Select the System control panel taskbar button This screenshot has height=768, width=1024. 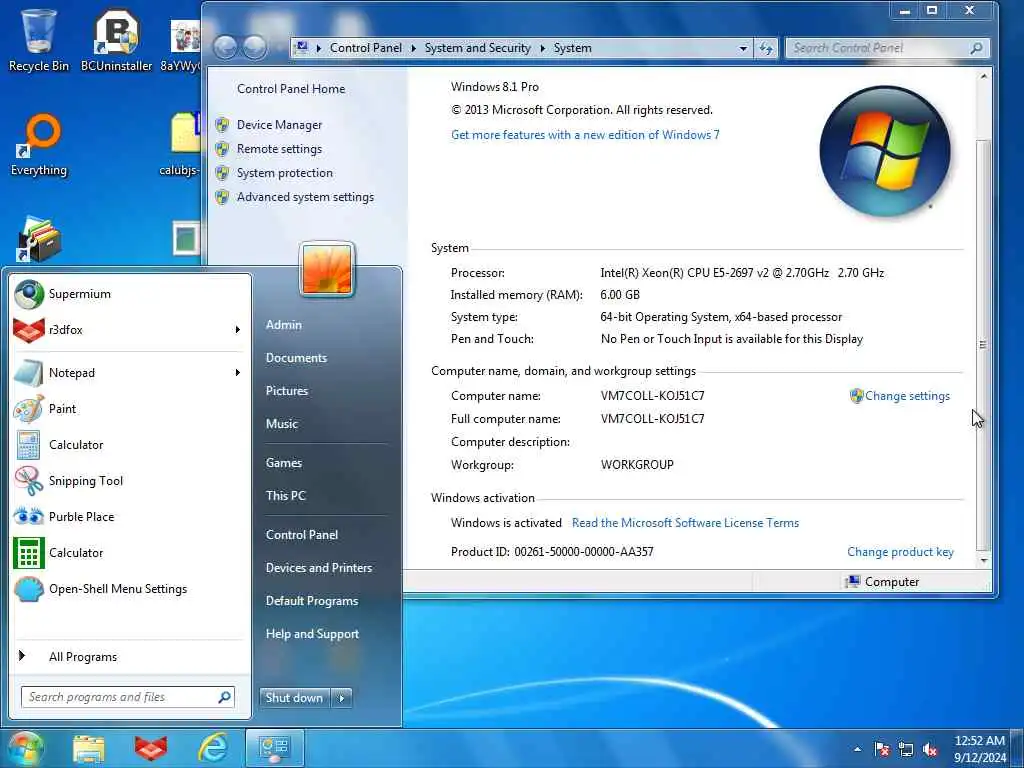[x=274, y=748]
